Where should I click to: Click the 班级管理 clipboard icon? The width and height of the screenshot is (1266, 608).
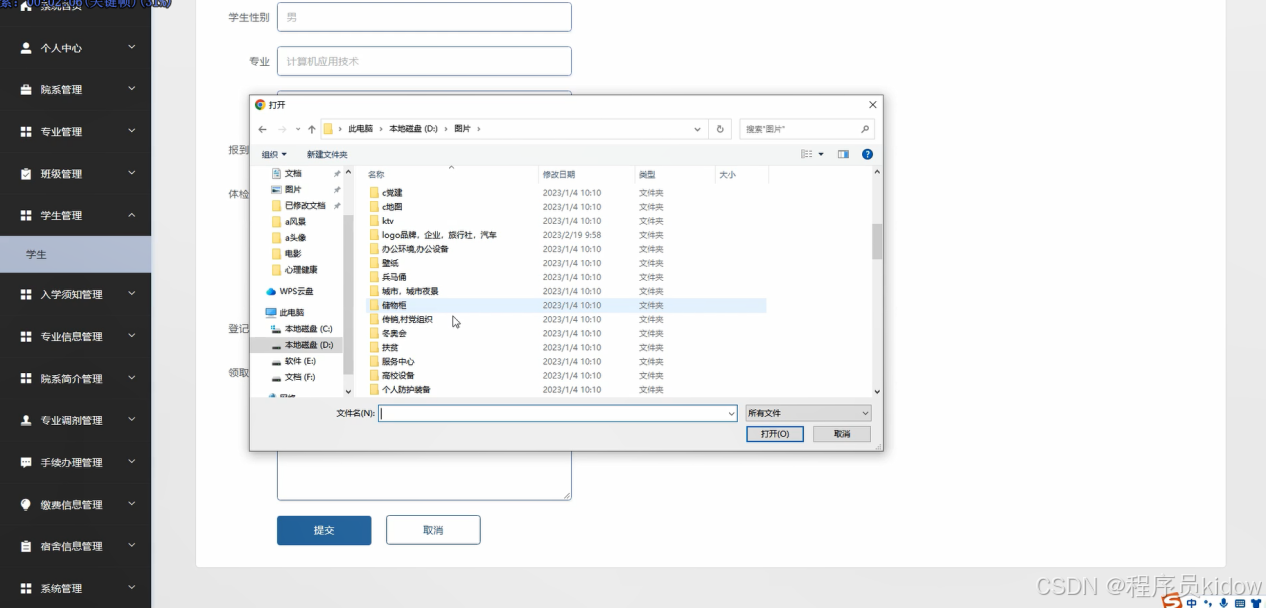point(26,174)
